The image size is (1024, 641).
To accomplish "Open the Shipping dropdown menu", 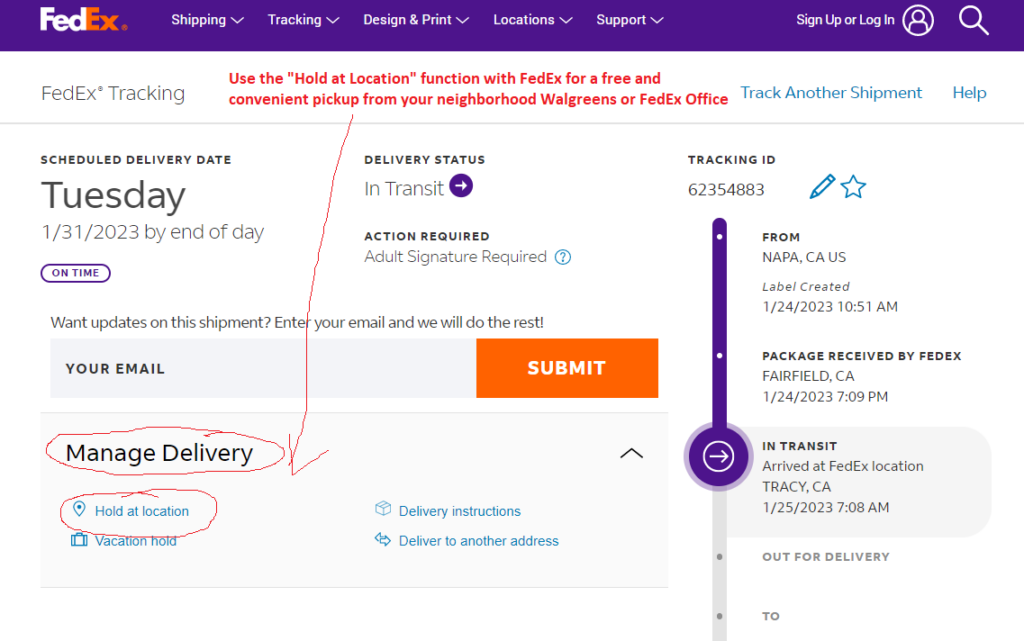I will (199, 19).
